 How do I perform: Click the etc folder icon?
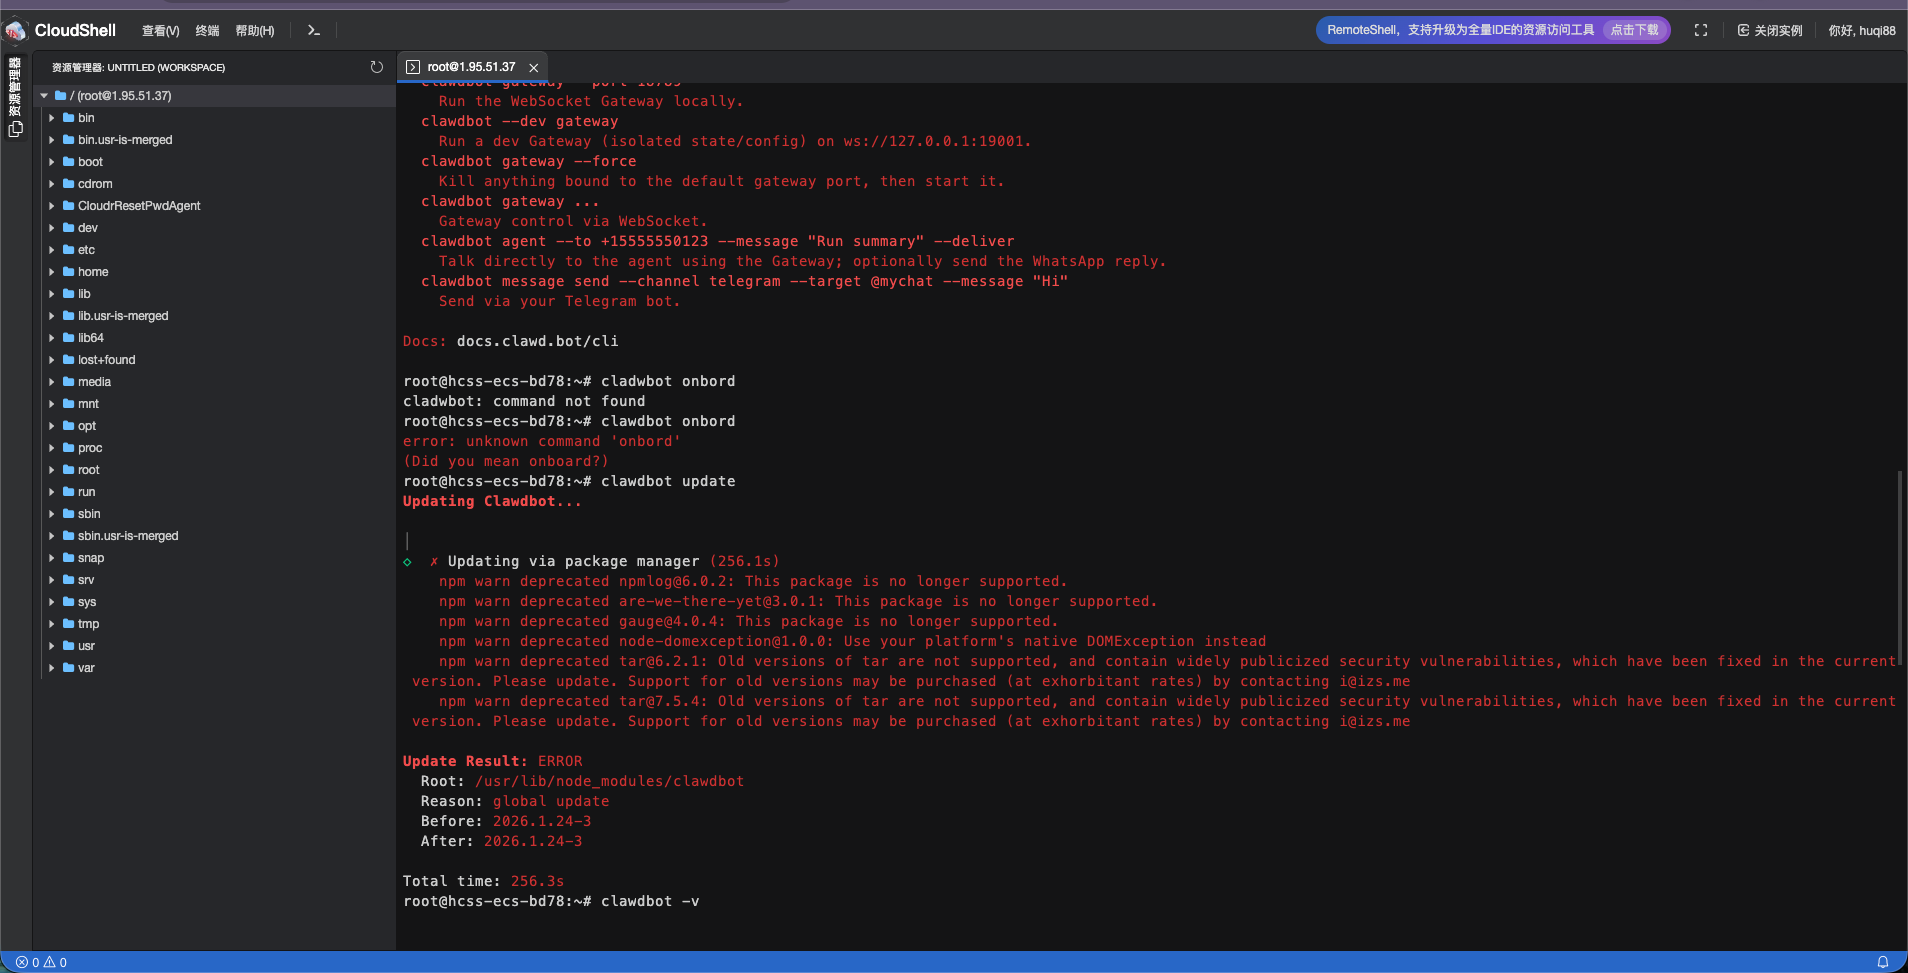(69, 250)
